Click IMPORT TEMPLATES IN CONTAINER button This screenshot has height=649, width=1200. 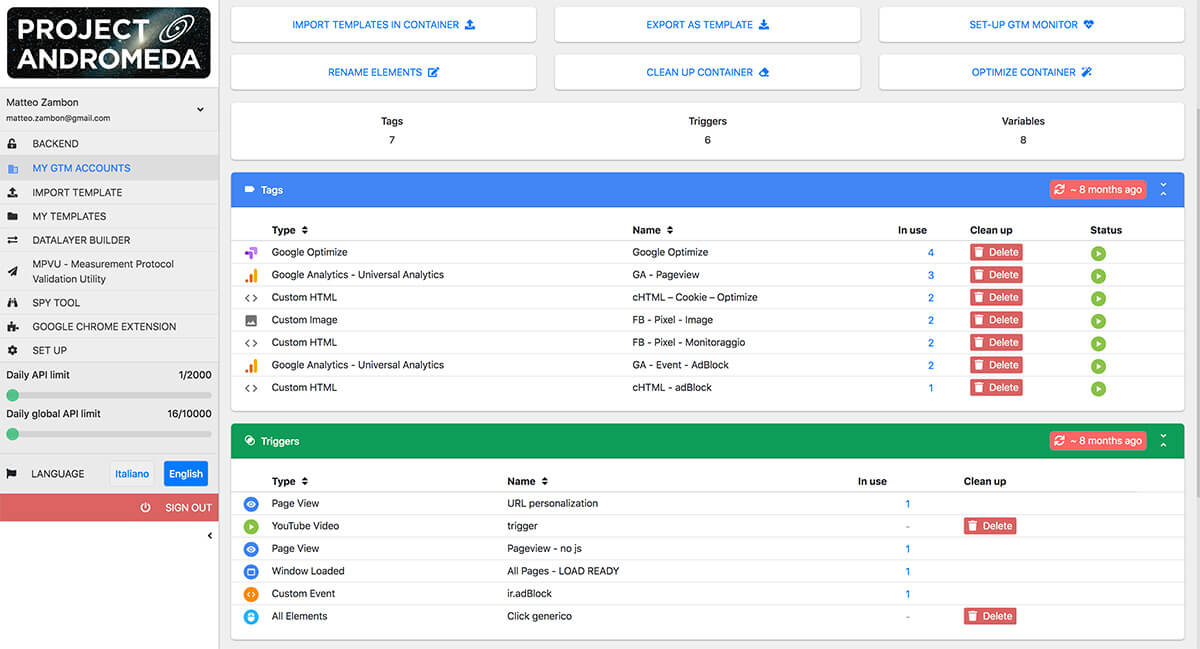pos(383,25)
